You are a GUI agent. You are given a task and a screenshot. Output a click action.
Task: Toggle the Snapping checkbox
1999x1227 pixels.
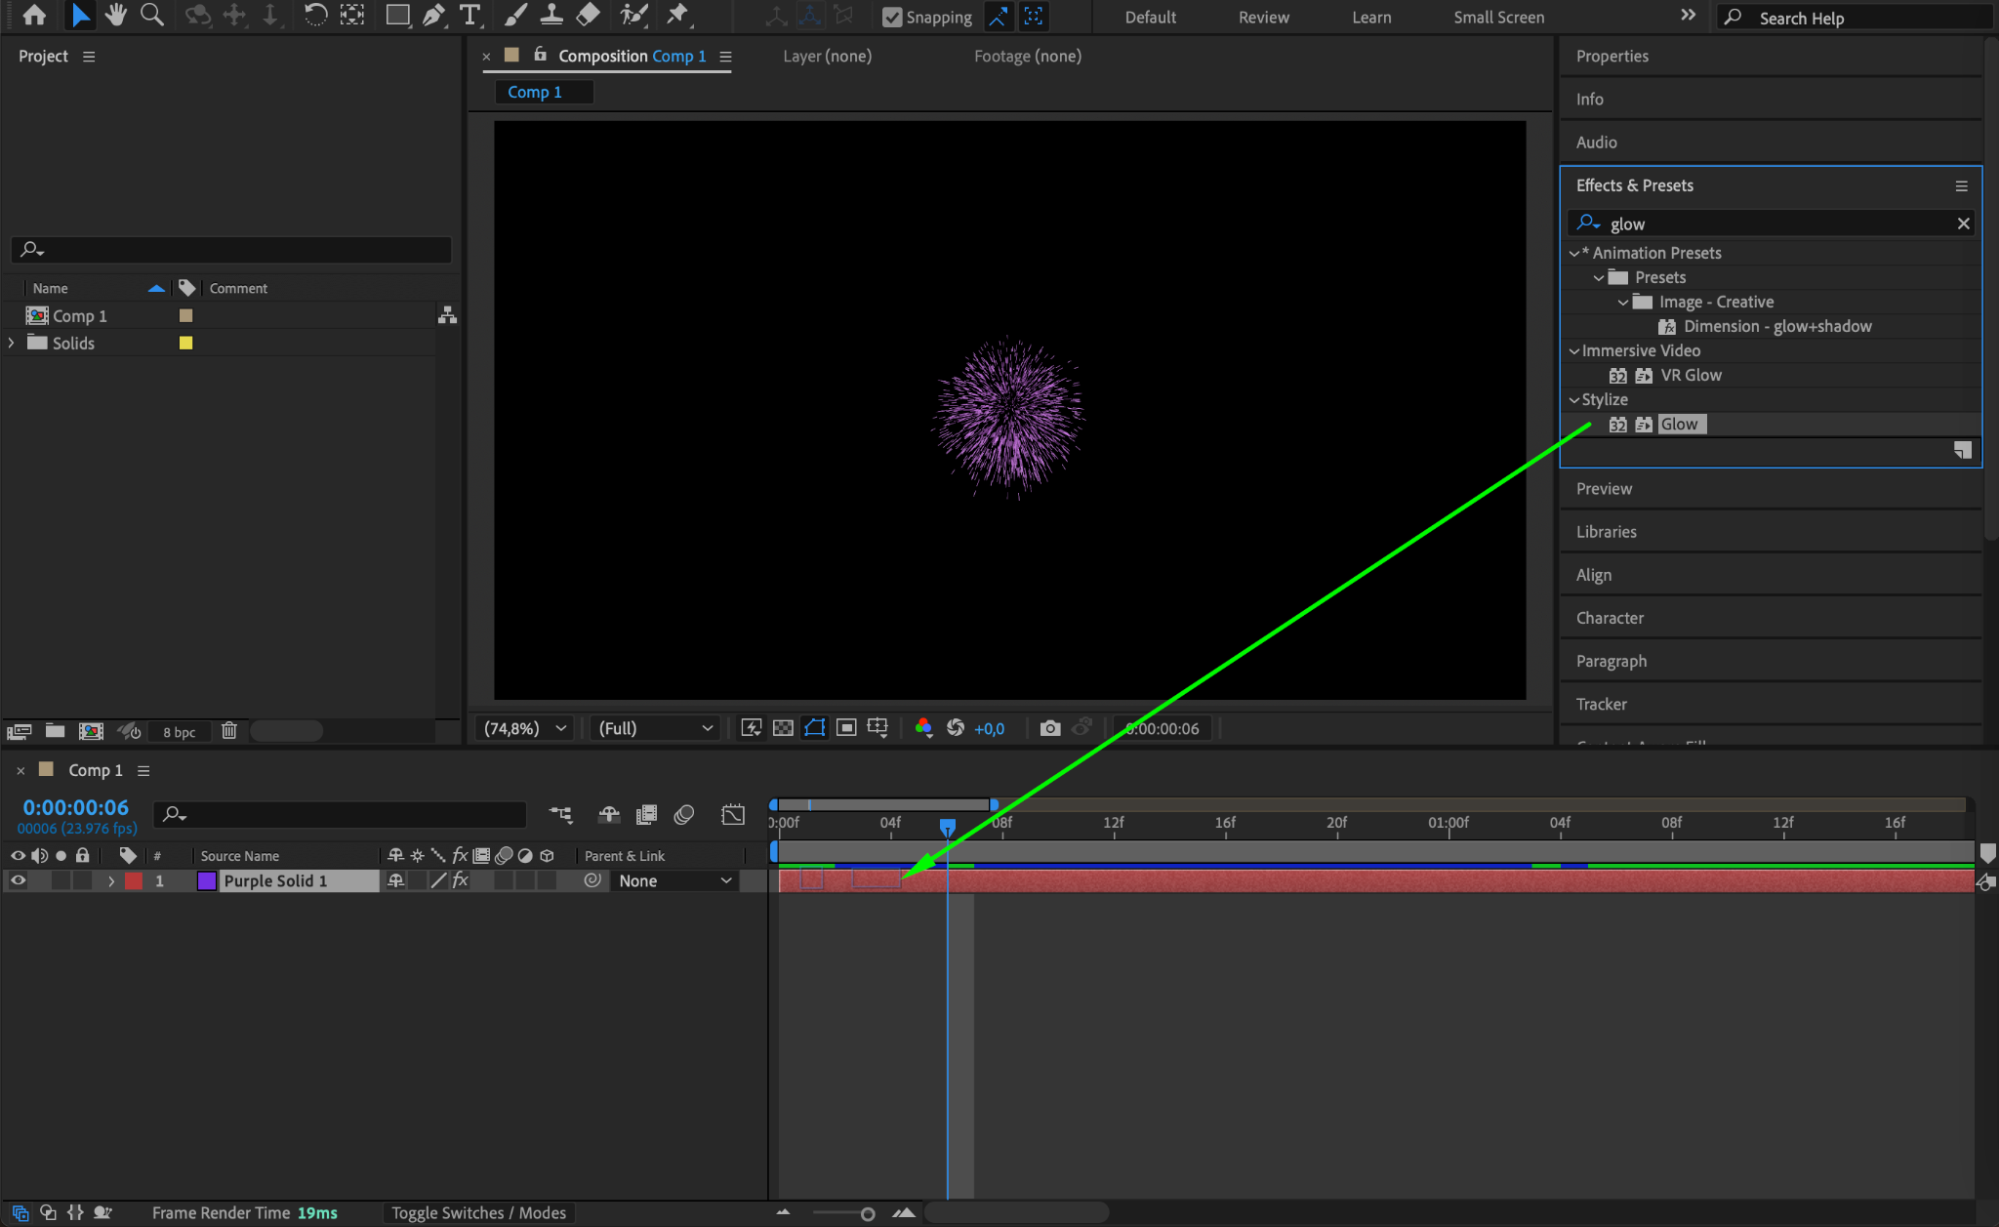(x=892, y=17)
